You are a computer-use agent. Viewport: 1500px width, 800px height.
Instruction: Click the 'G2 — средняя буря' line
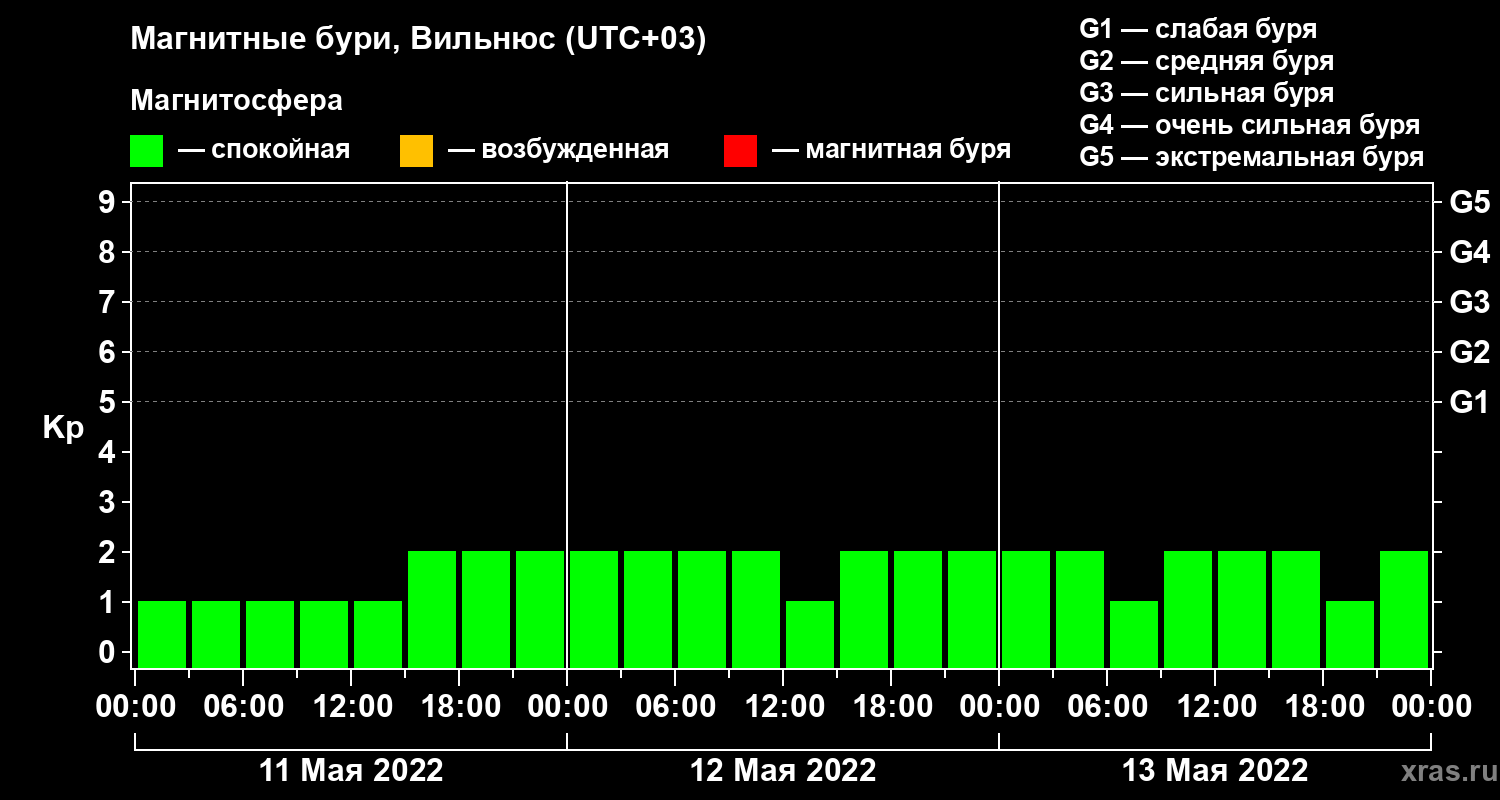pos(1207,61)
